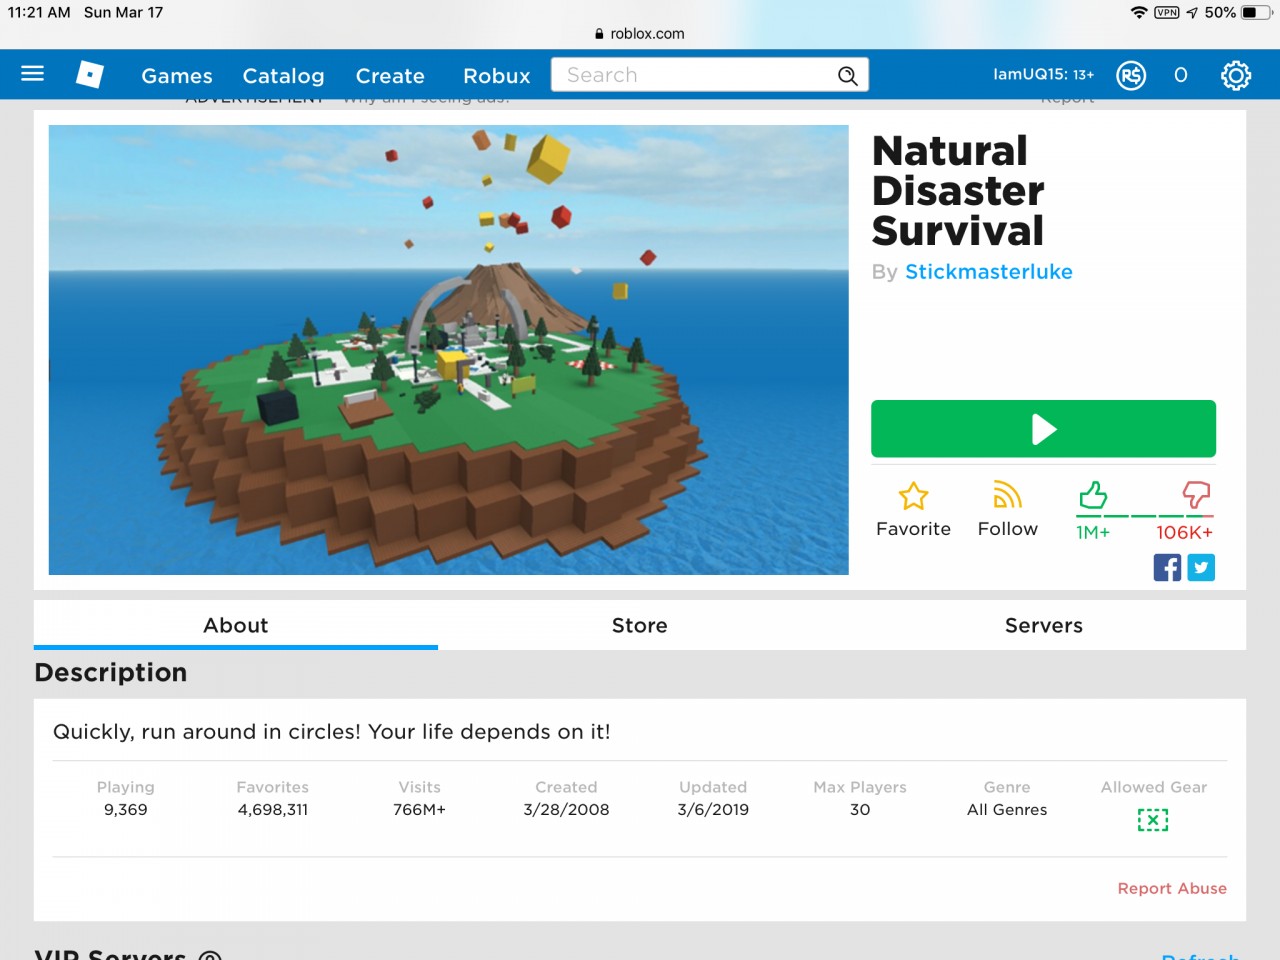Click the like/dislike vote ratio bar
1280x960 pixels.
(1145, 516)
